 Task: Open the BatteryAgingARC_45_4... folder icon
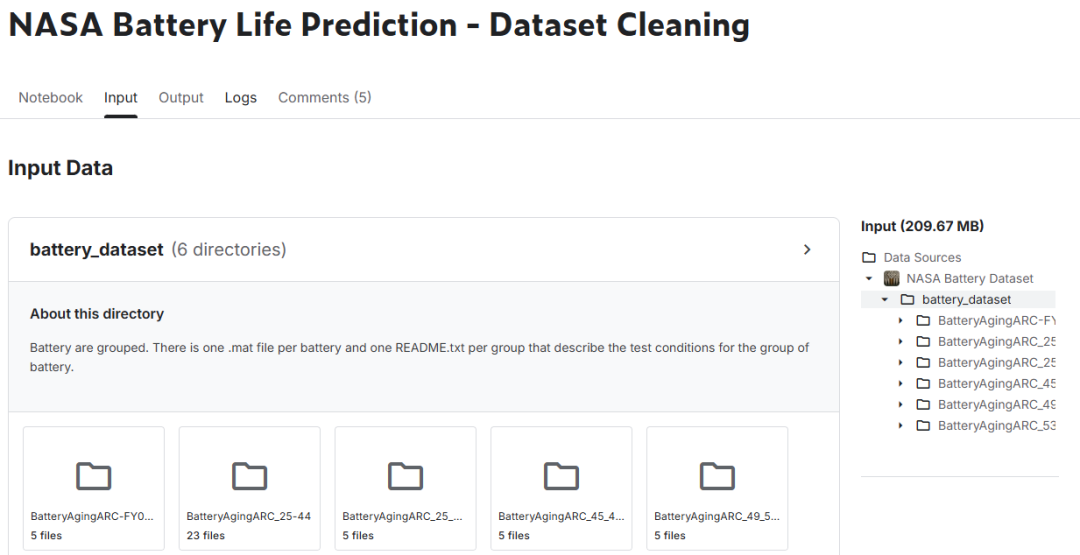click(x=561, y=476)
